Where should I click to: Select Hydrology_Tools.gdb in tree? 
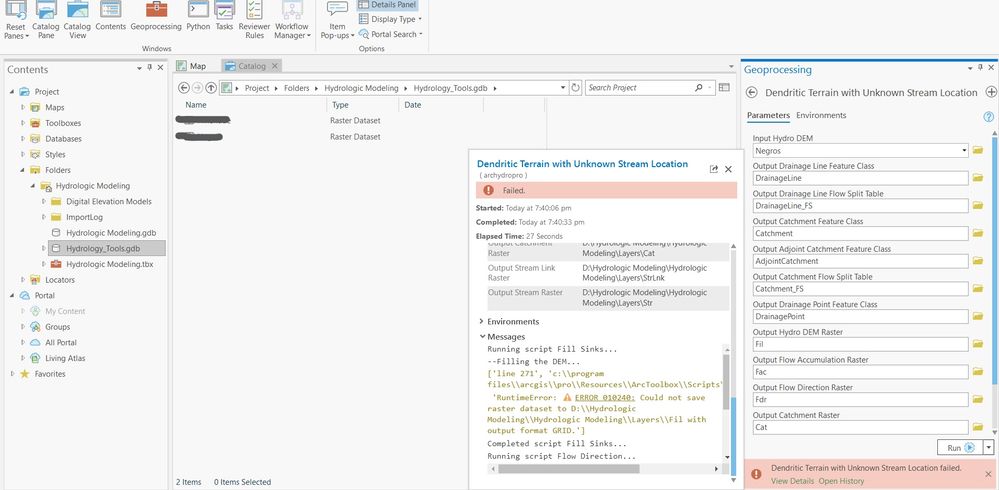103,249
